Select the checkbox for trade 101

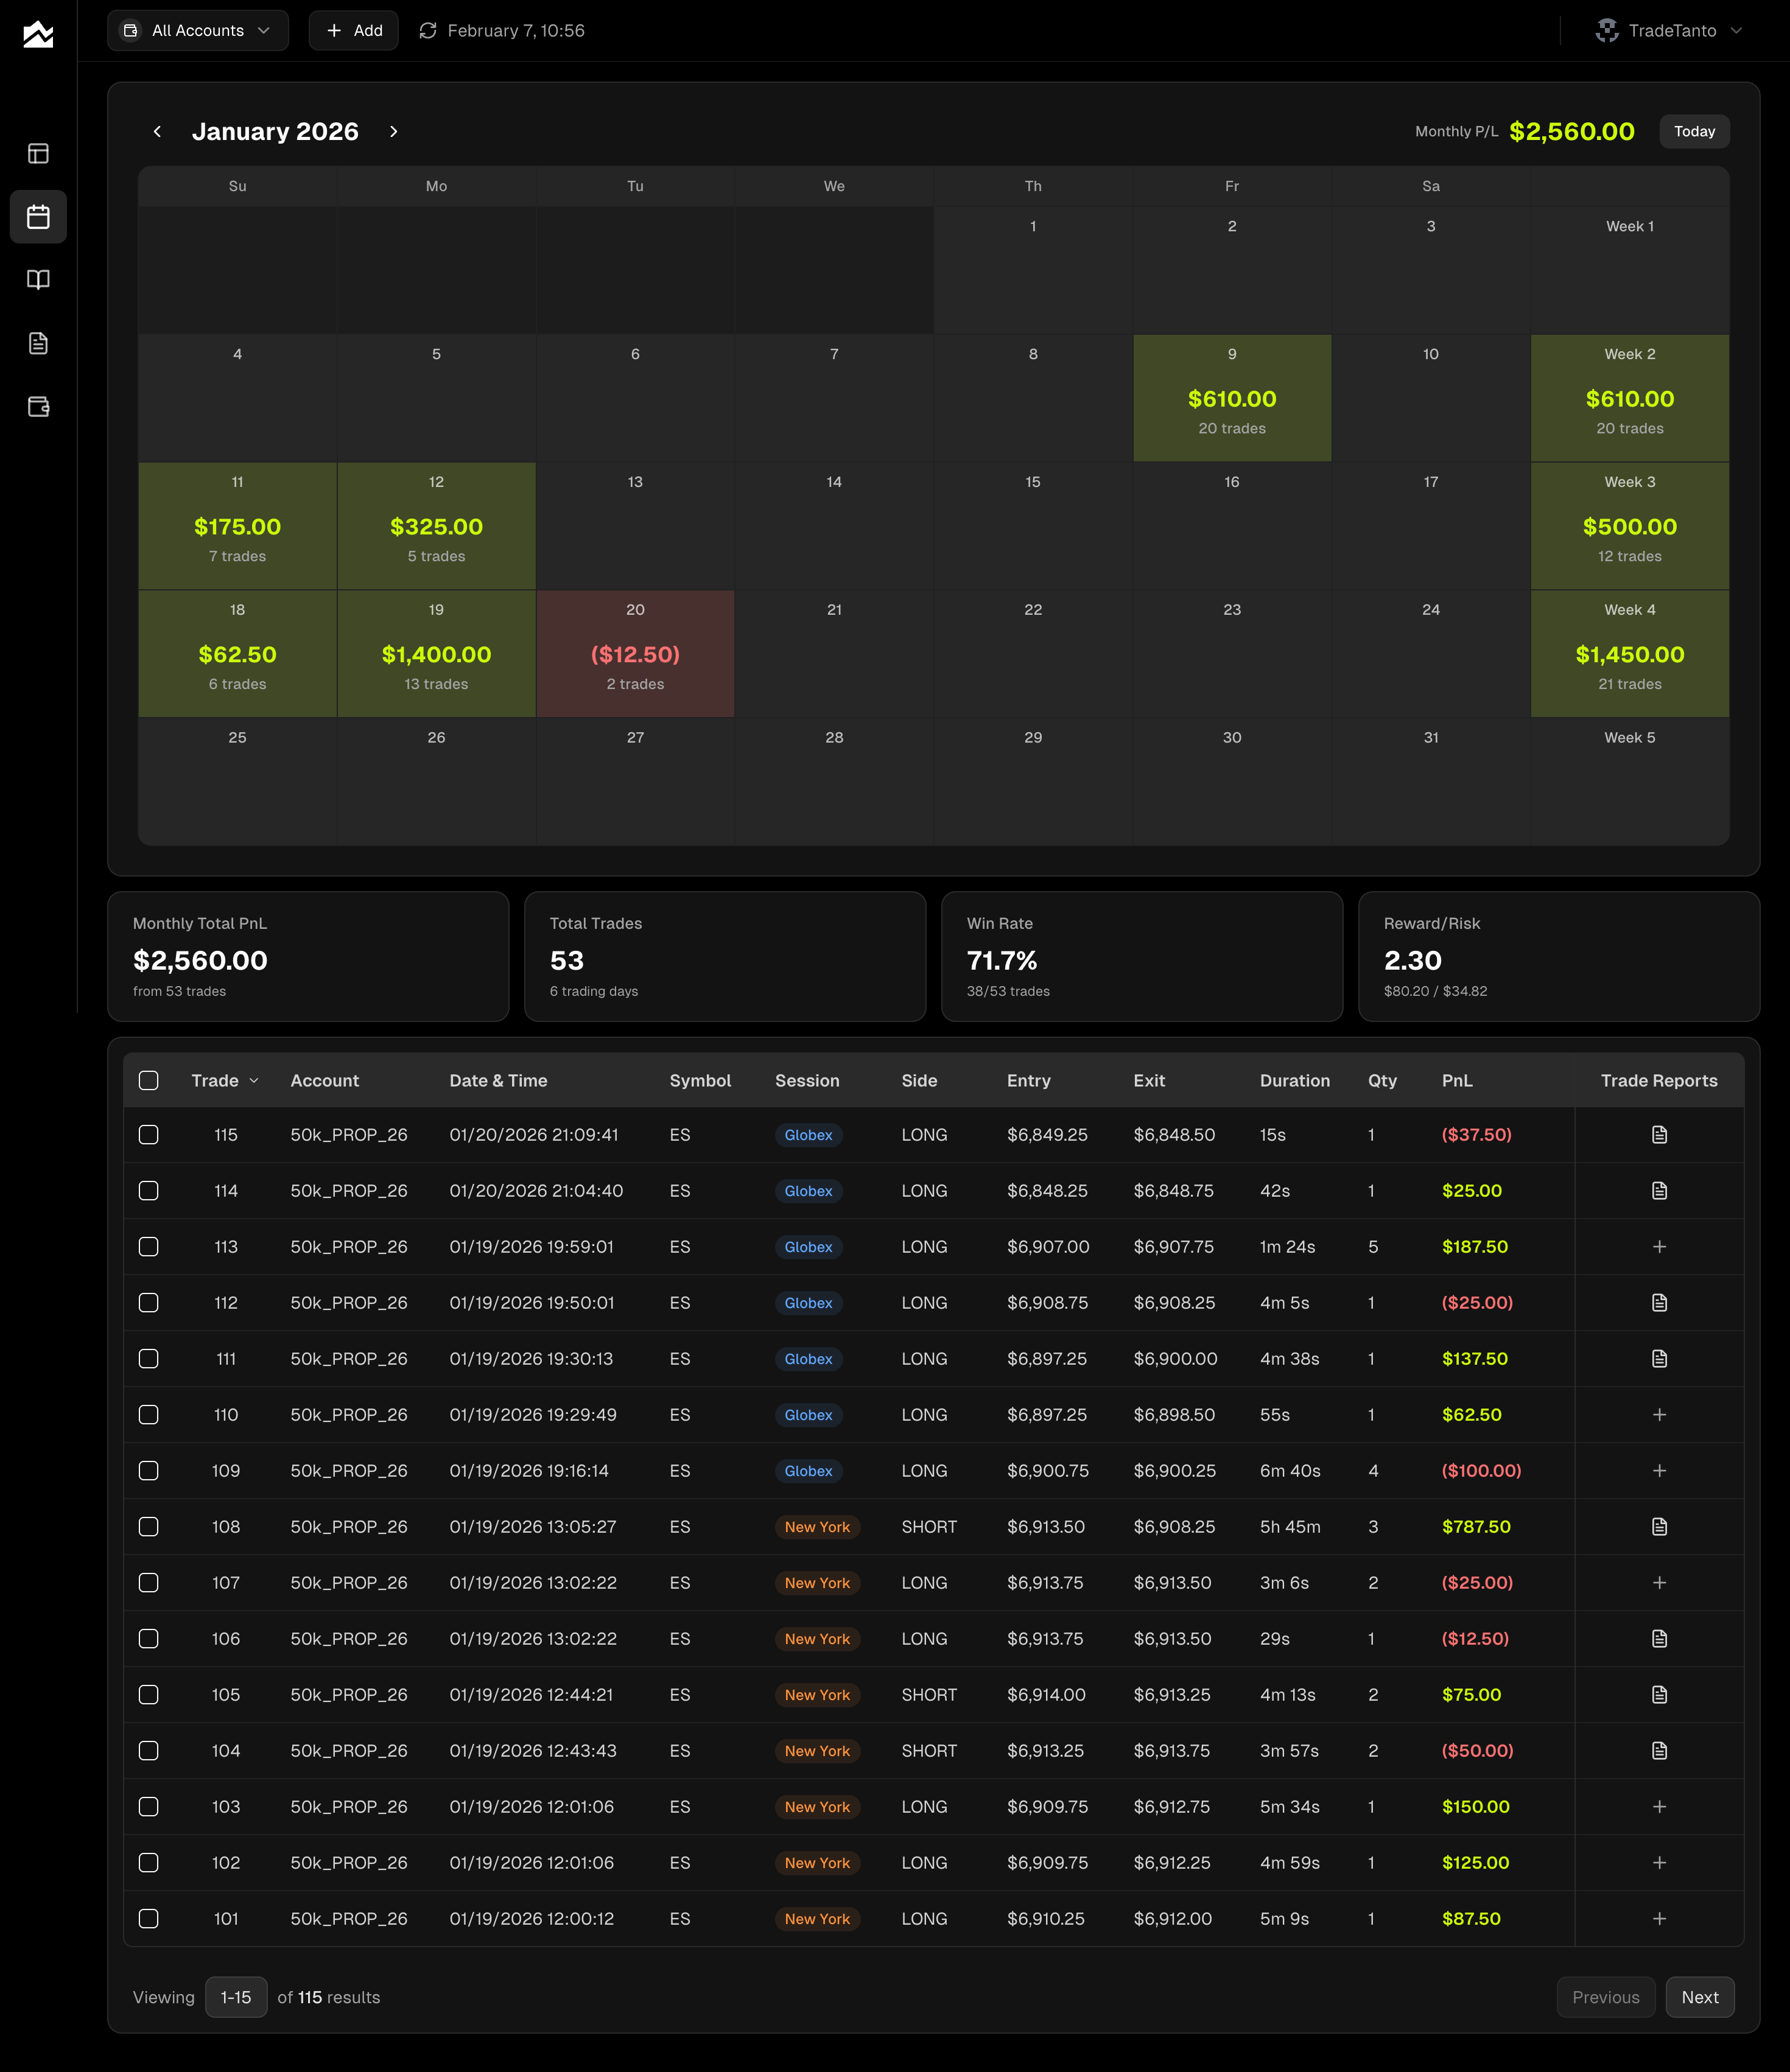(x=148, y=1918)
